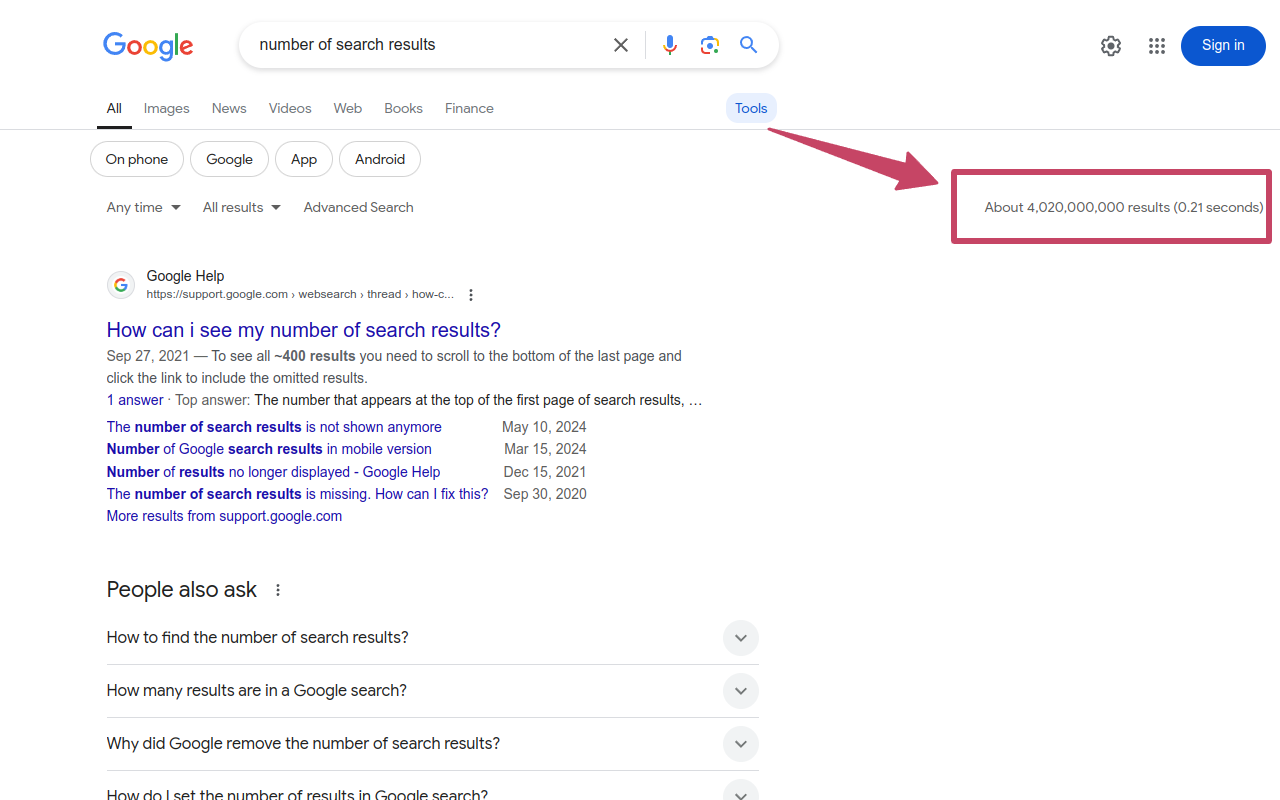The height and width of the screenshot is (800, 1280).
Task: Switch to the Images tab
Action: point(166,108)
